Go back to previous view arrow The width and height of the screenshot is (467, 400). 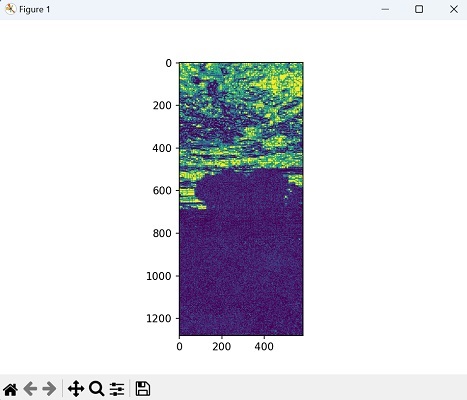[x=30, y=389]
